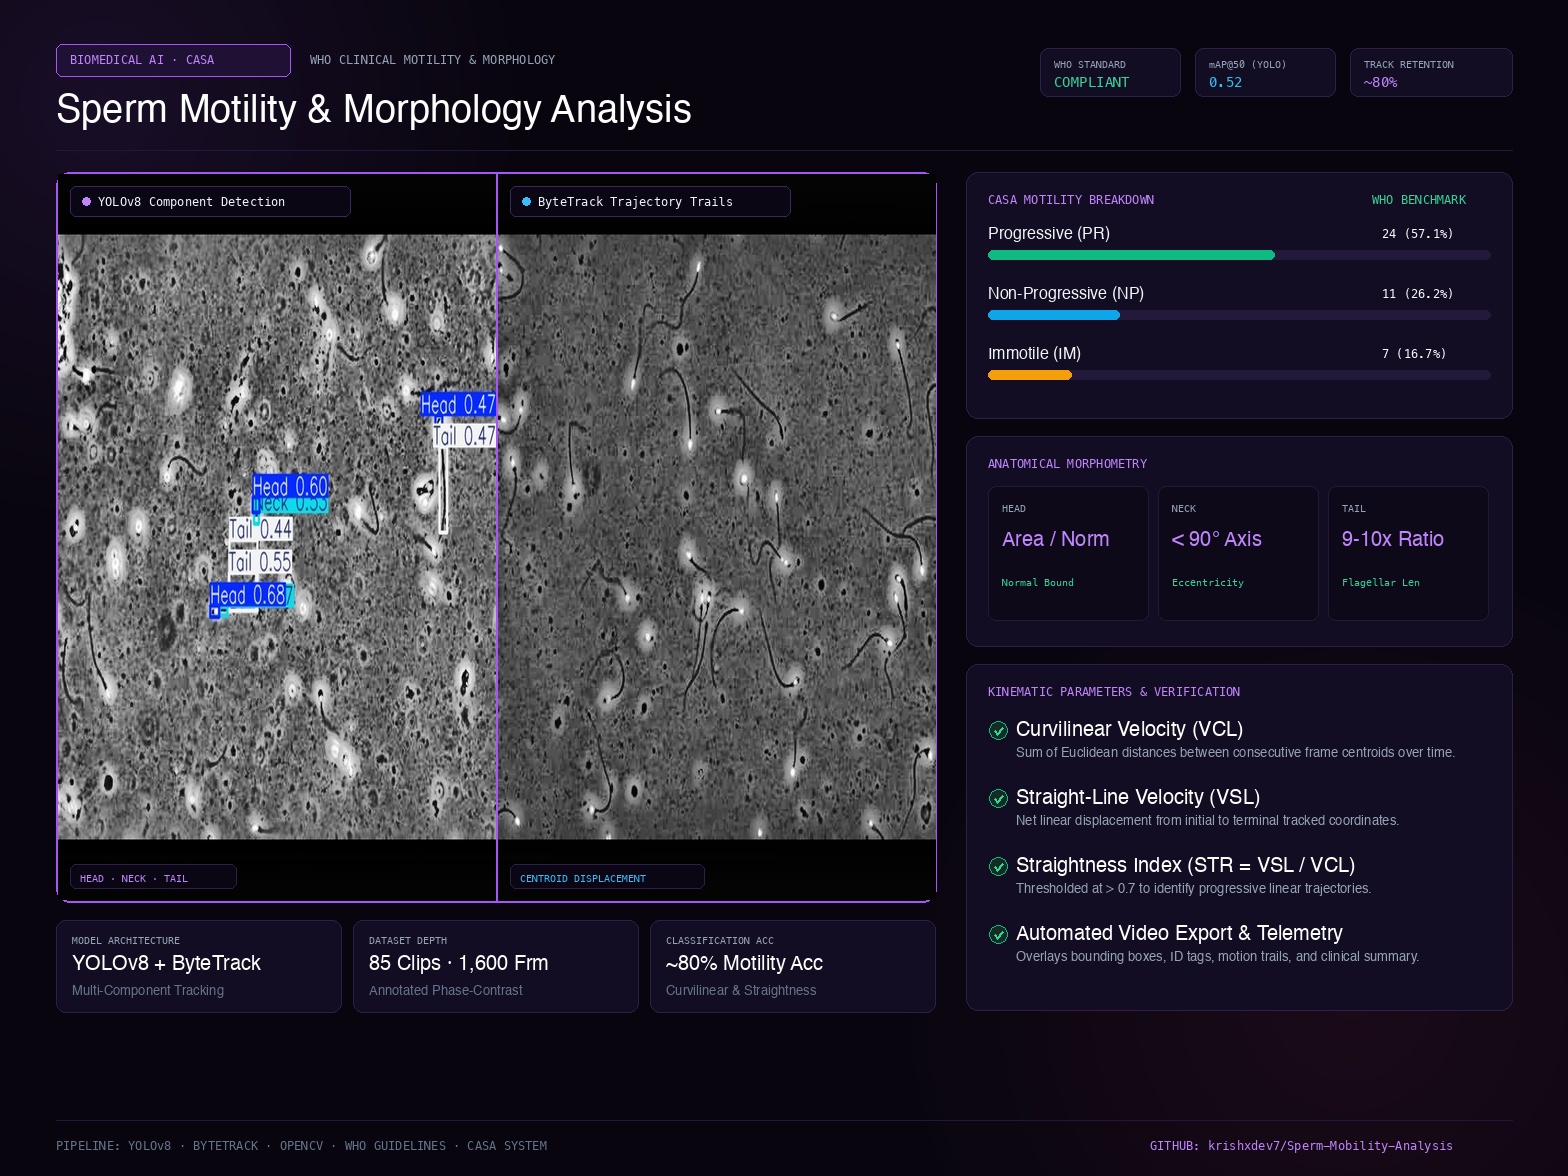Open the GitHub krishxdev7/Sperm-Mobility-Analysis link
1568x1176 pixels.
click(1301, 1146)
